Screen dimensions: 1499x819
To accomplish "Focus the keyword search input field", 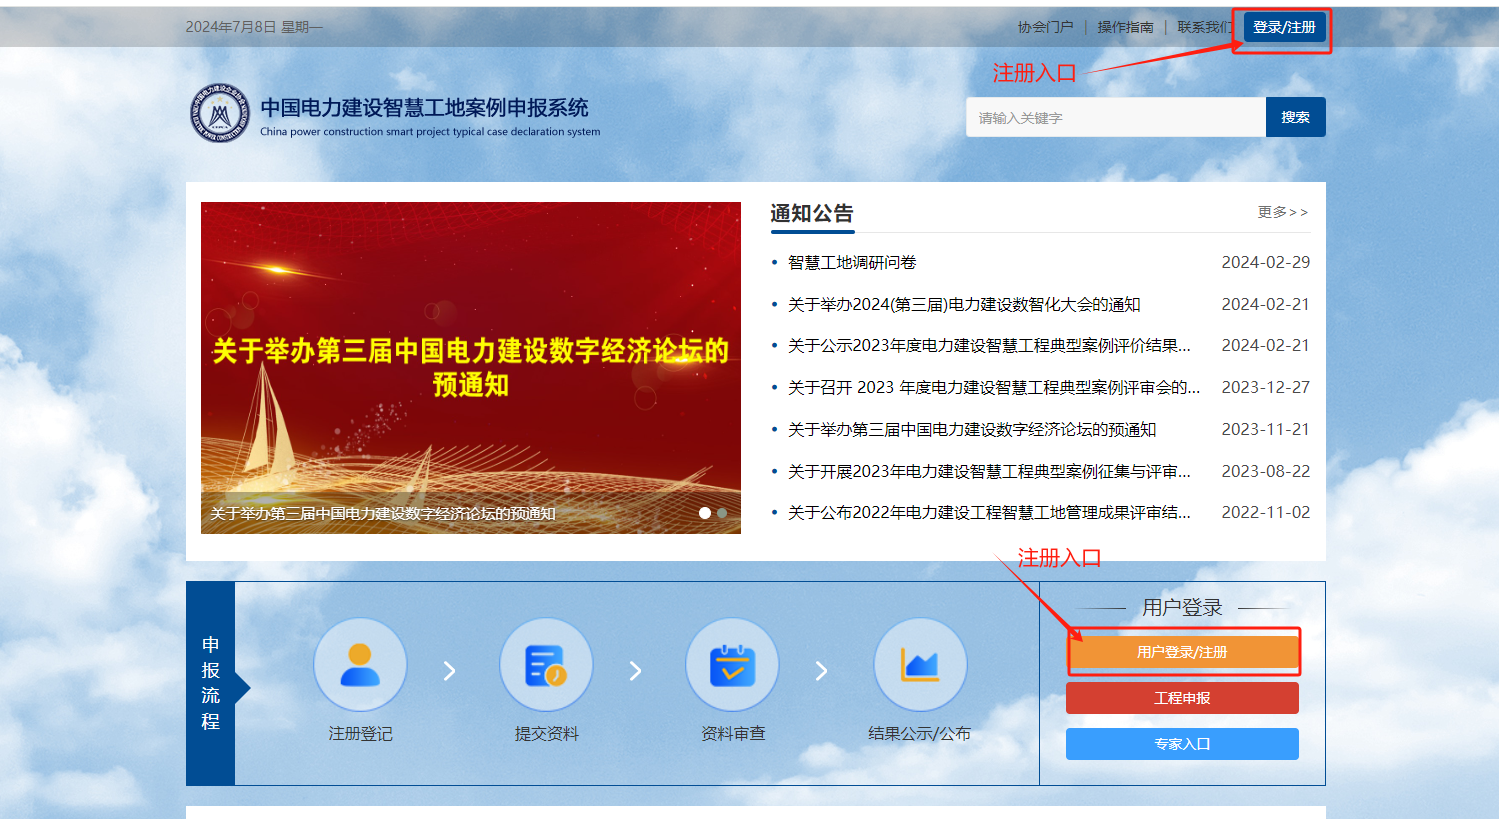I will coord(1116,117).
